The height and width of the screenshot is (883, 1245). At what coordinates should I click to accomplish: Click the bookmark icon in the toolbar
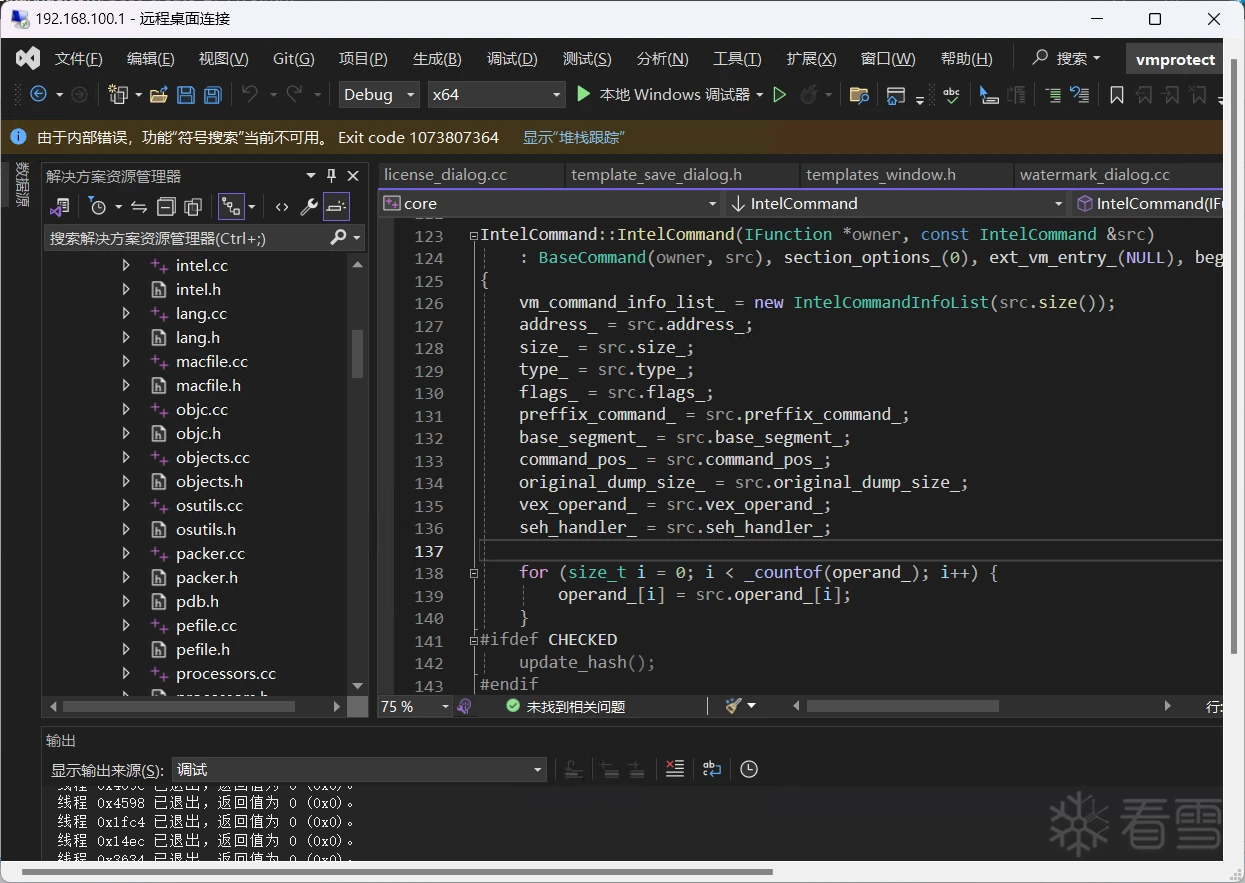tap(1117, 95)
